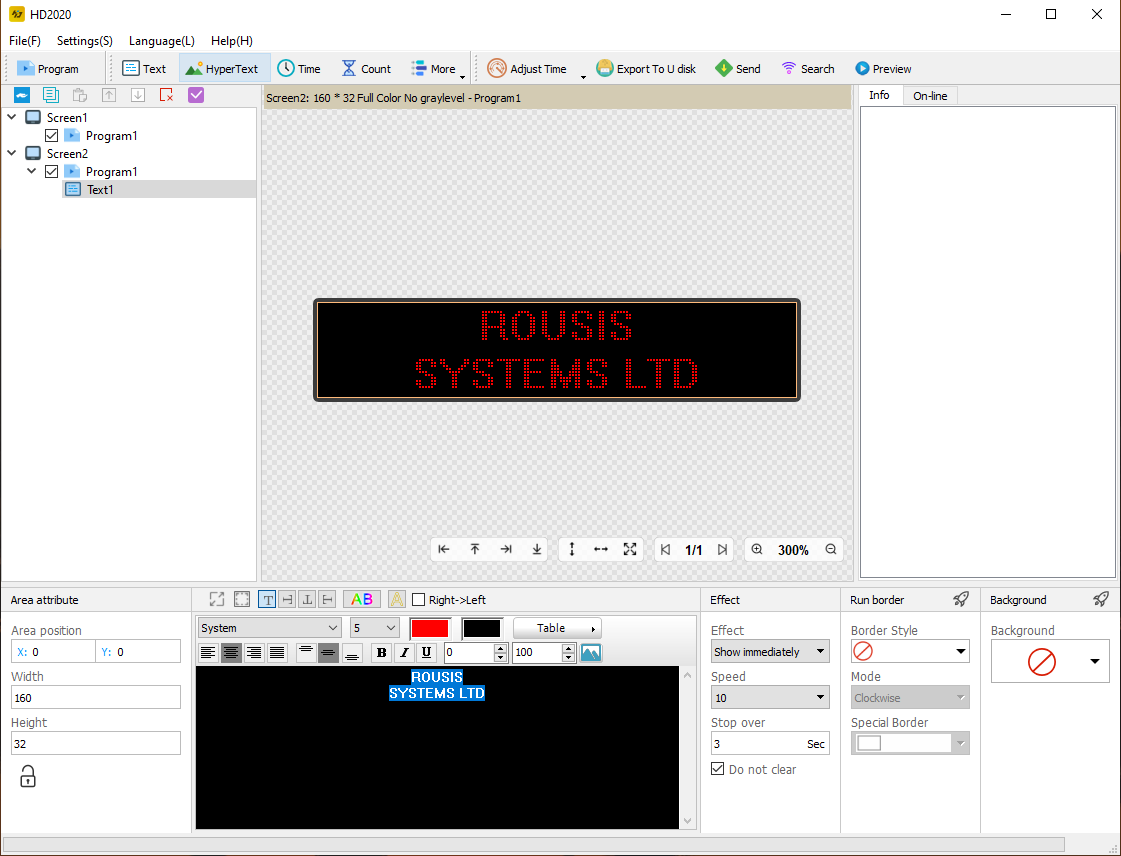Collapse the Screen2 tree node
The image size is (1121, 856).
tap(12, 152)
